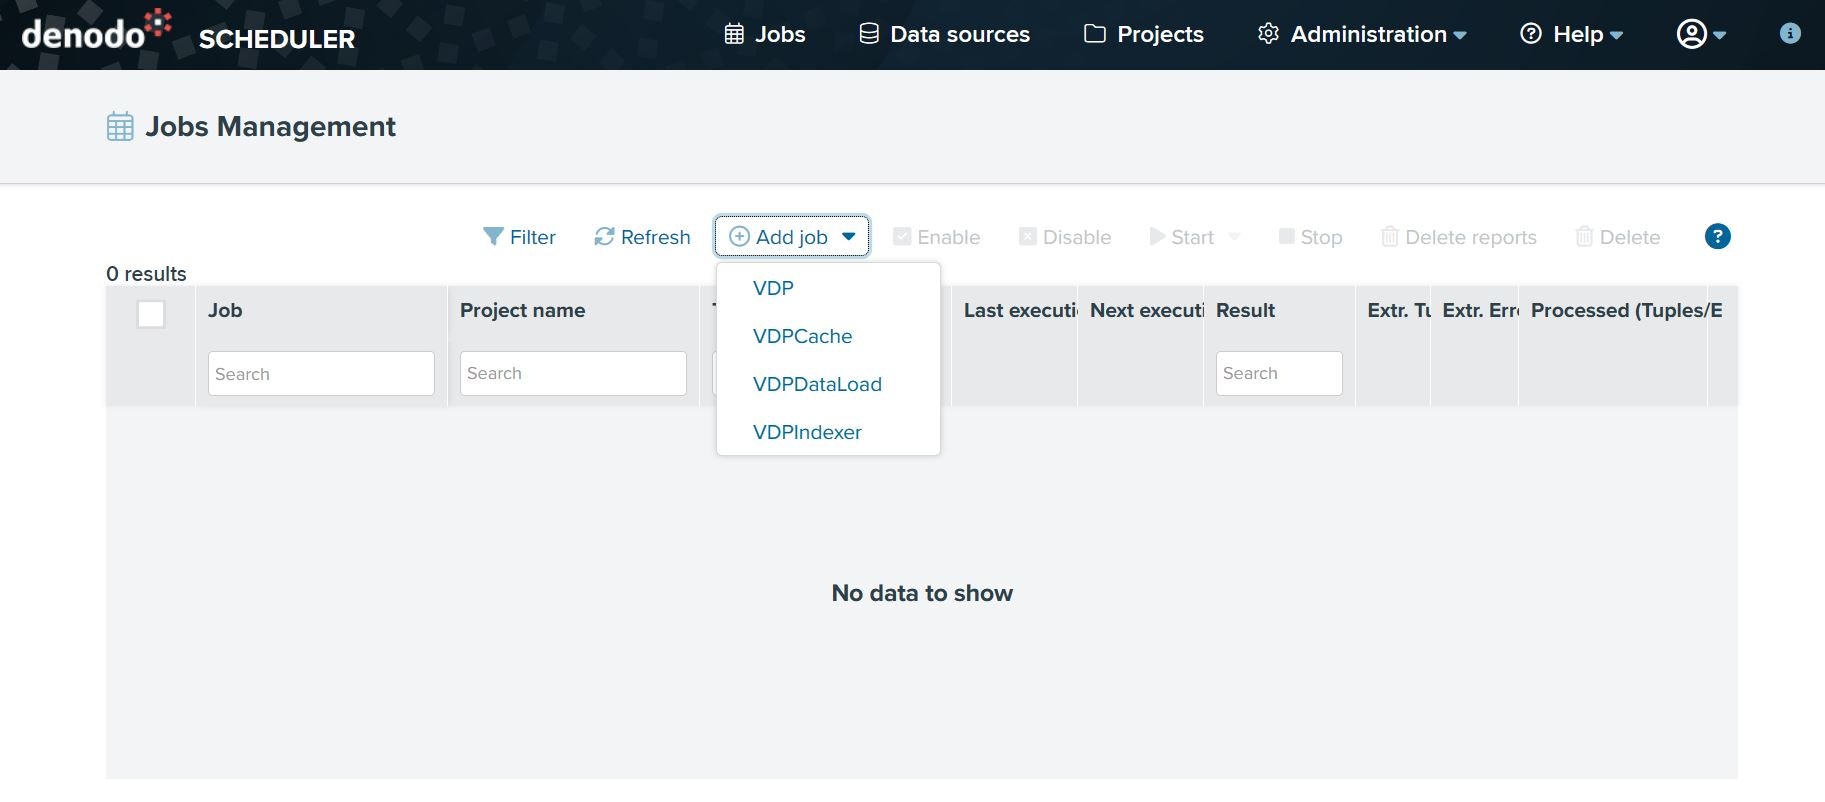Expand the Help menu

[x=1571, y=34]
